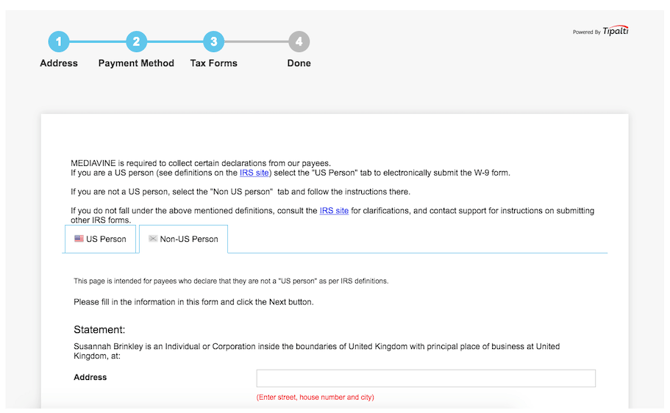Click the 'Please fill in the information' instruction

pyautogui.click(x=194, y=302)
